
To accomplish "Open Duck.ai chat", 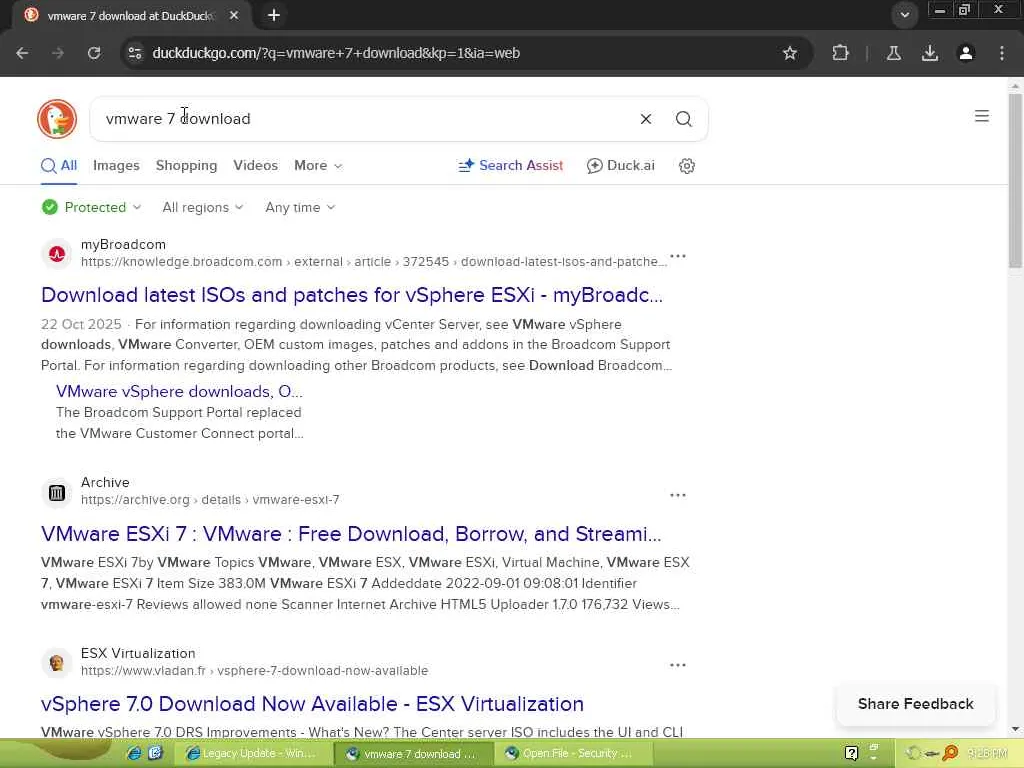I will pos(620,166).
